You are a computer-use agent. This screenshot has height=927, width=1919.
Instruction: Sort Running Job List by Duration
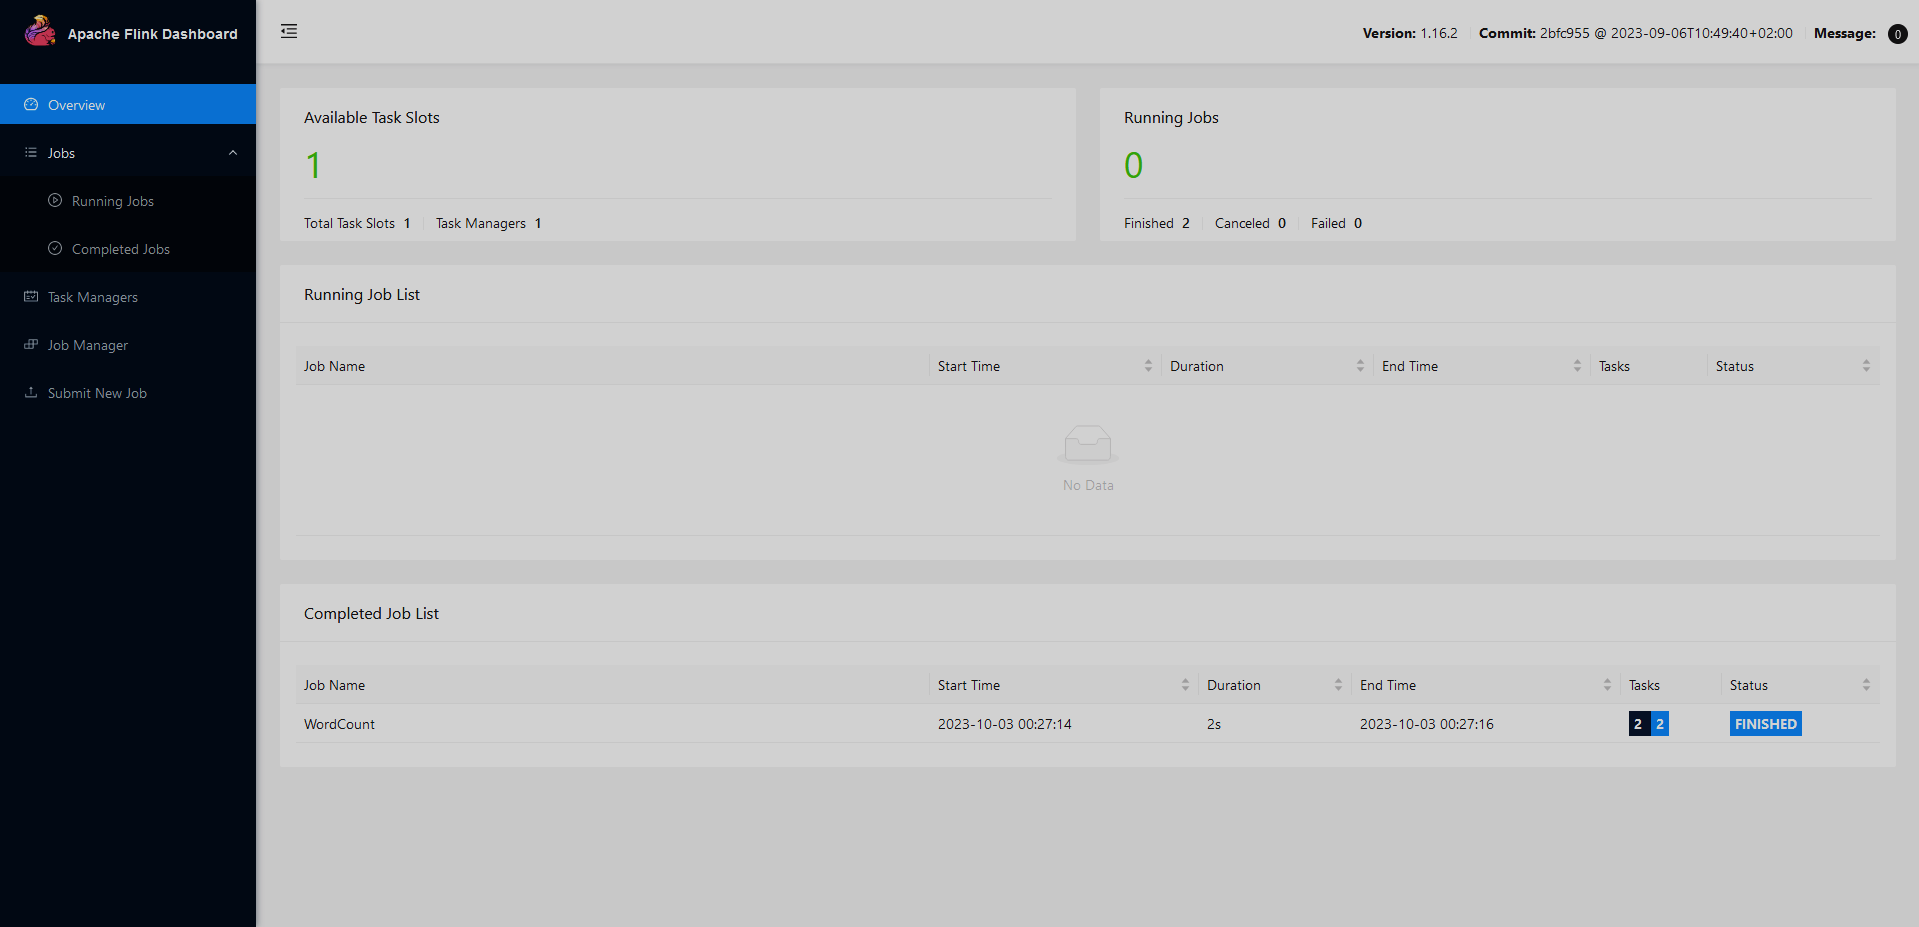(1360, 366)
